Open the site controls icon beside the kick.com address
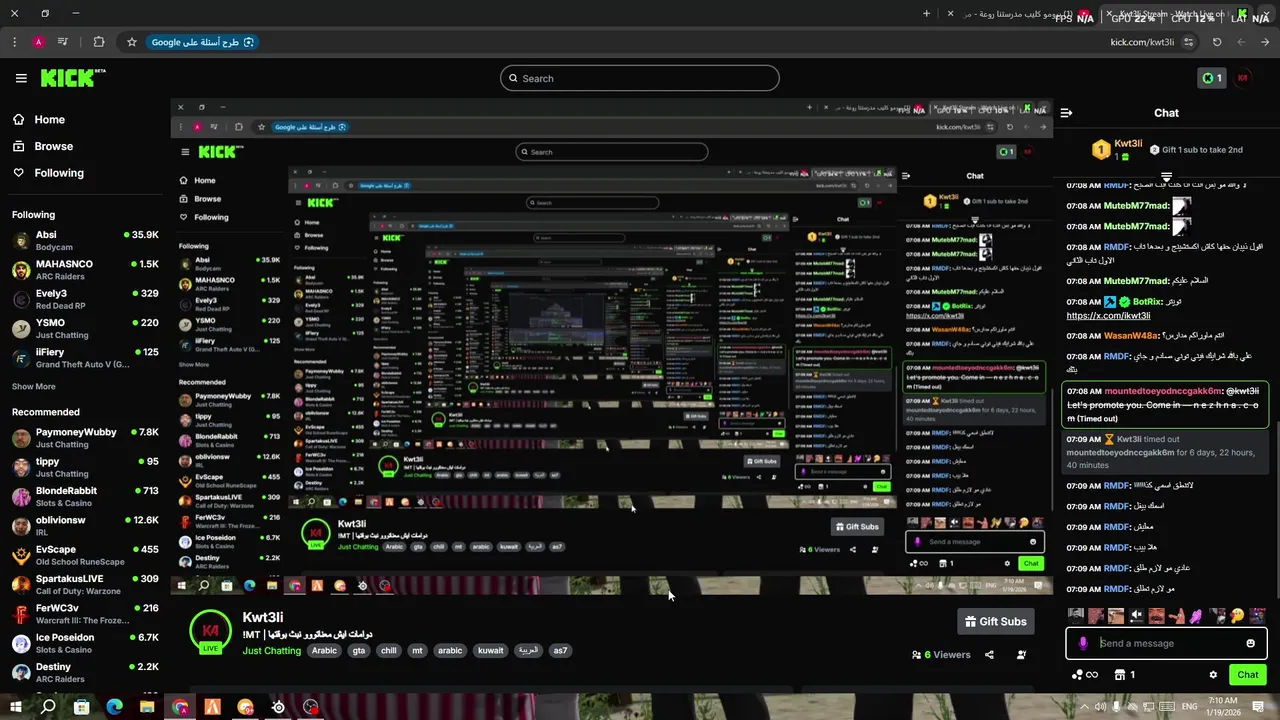The height and width of the screenshot is (720, 1280). pos(1188,42)
